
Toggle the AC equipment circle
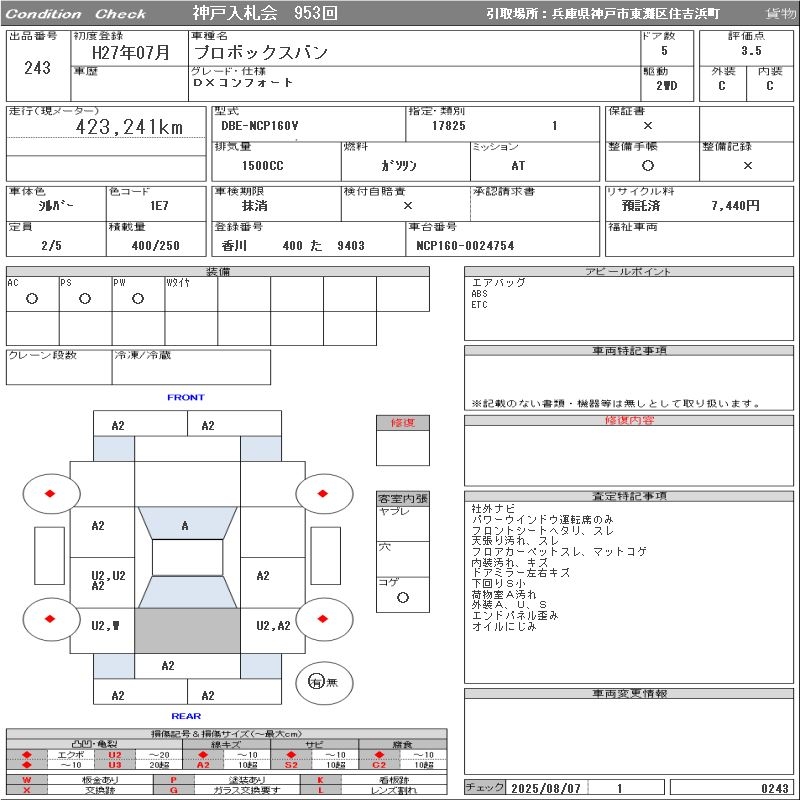[32, 298]
